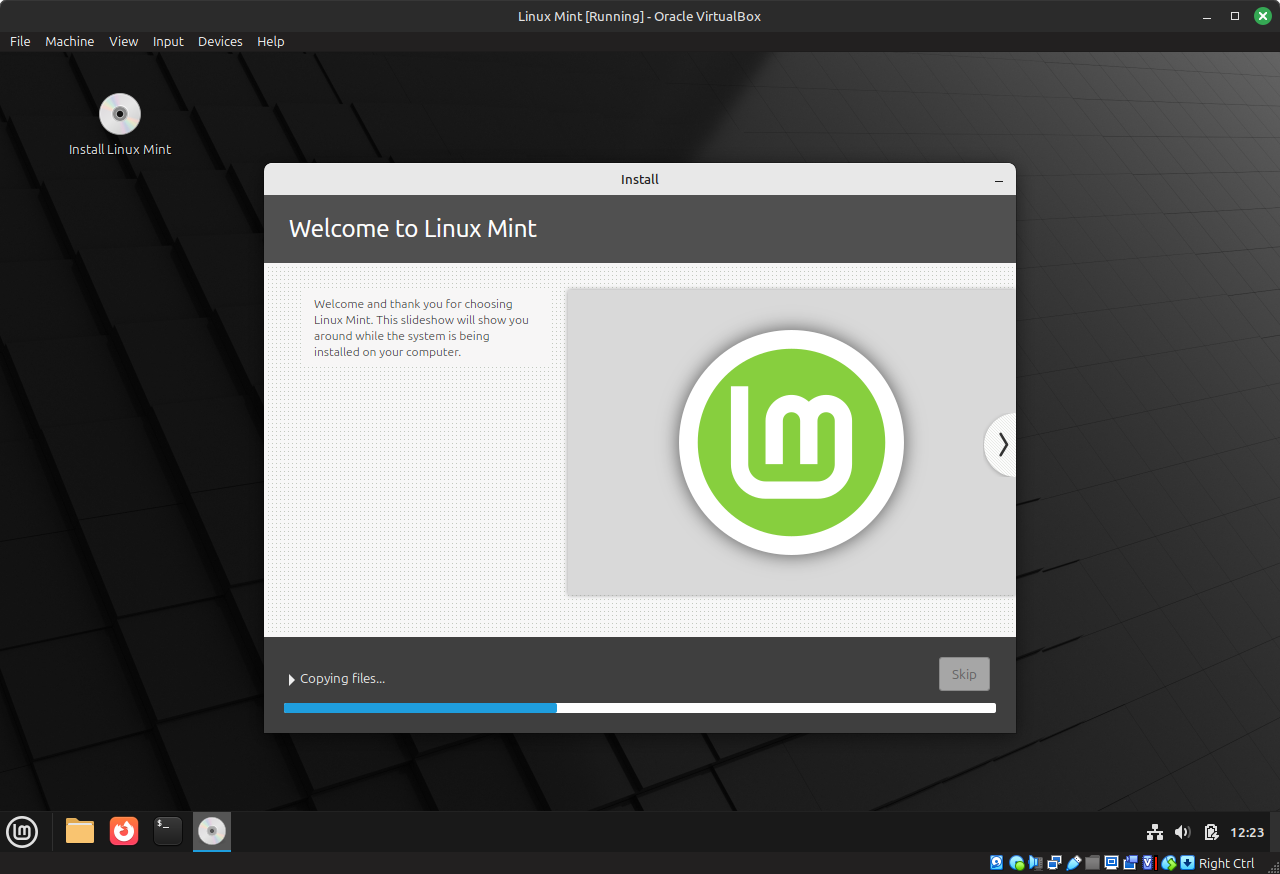Viewport: 1280px width, 874px height.
Task: Open the VirtualBox Input menu
Action: [x=168, y=41]
